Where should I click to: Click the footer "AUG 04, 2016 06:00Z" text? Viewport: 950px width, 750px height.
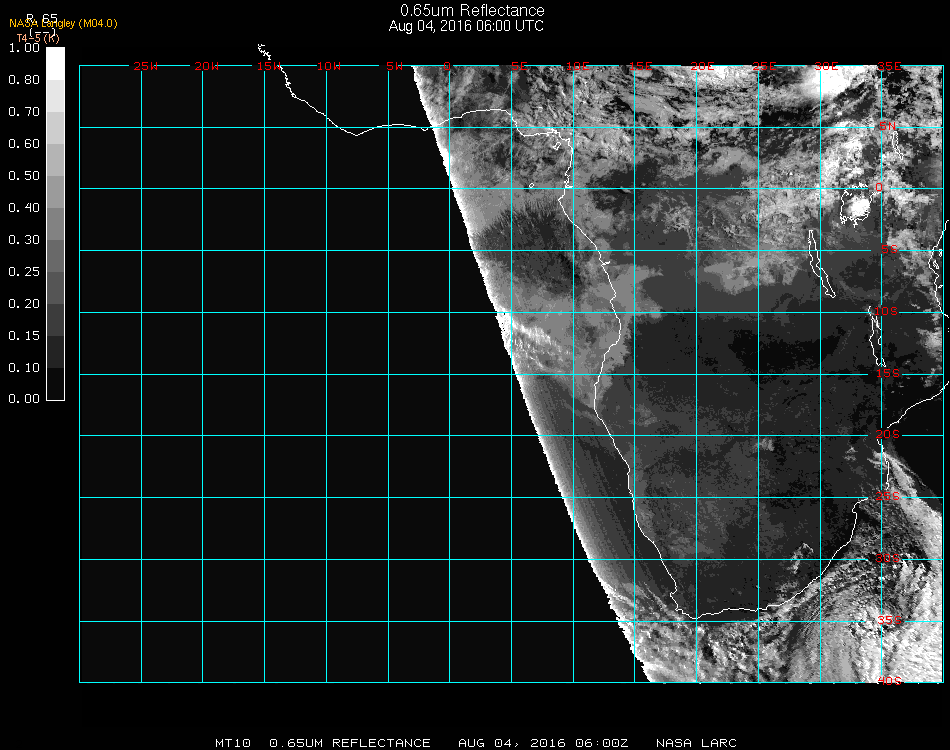[543, 743]
